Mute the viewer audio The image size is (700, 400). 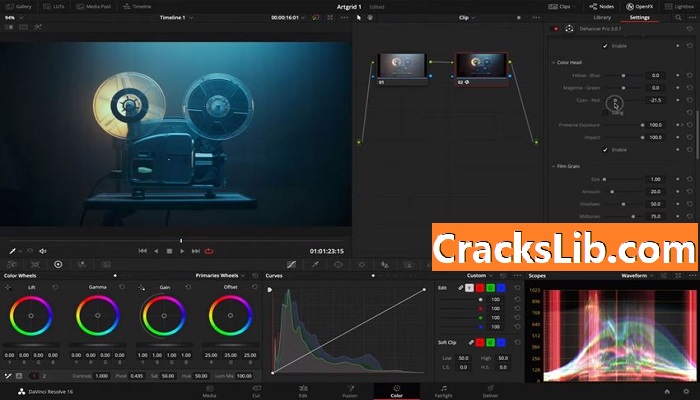(x=42, y=251)
